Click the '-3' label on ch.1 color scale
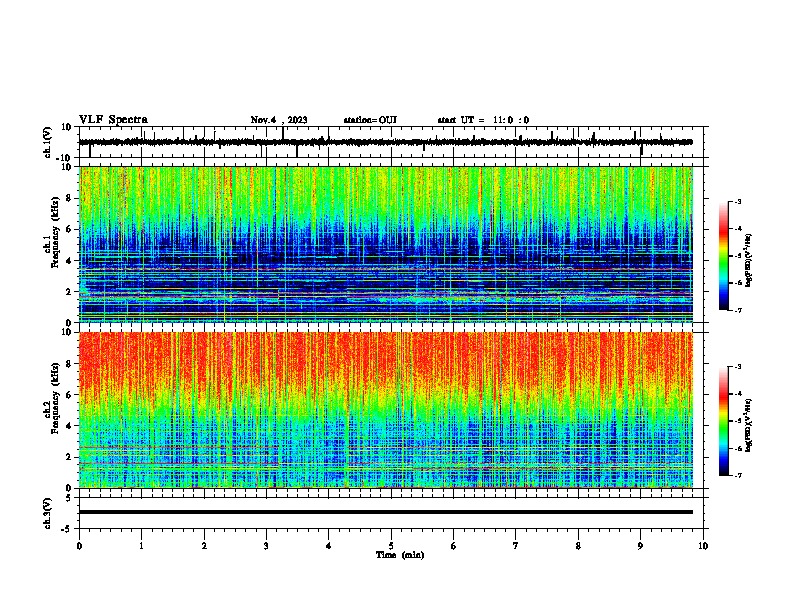The width and height of the screenshot is (792, 612). pos(738,202)
